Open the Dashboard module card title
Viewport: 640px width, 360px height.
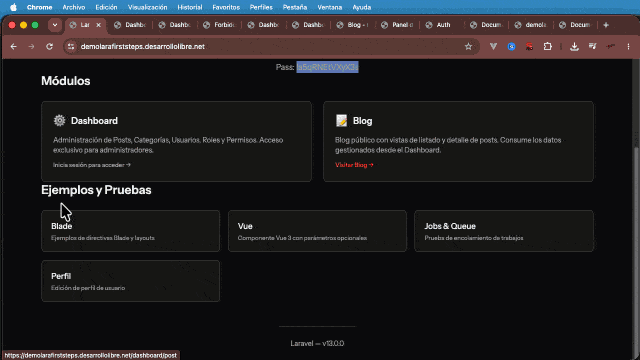coord(94,121)
